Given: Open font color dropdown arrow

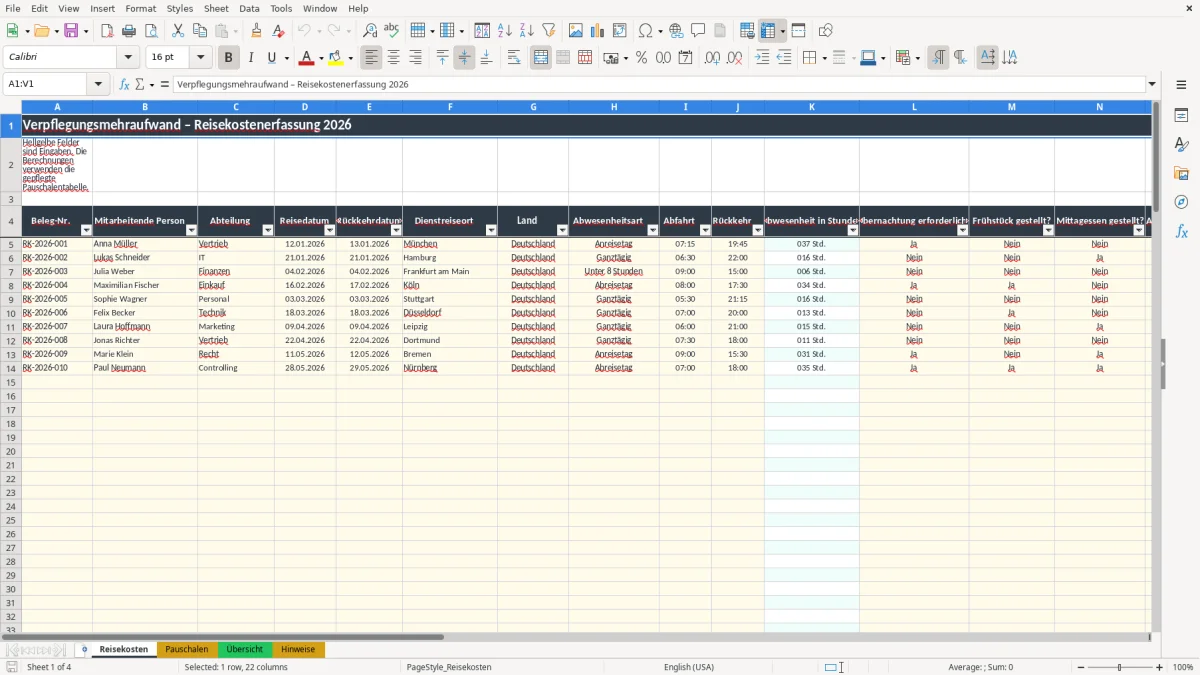Looking at the screenshot, I should [321, 58].
